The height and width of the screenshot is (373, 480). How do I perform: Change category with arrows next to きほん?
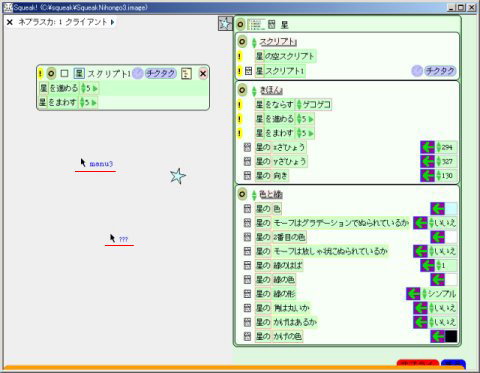point(254,91)
